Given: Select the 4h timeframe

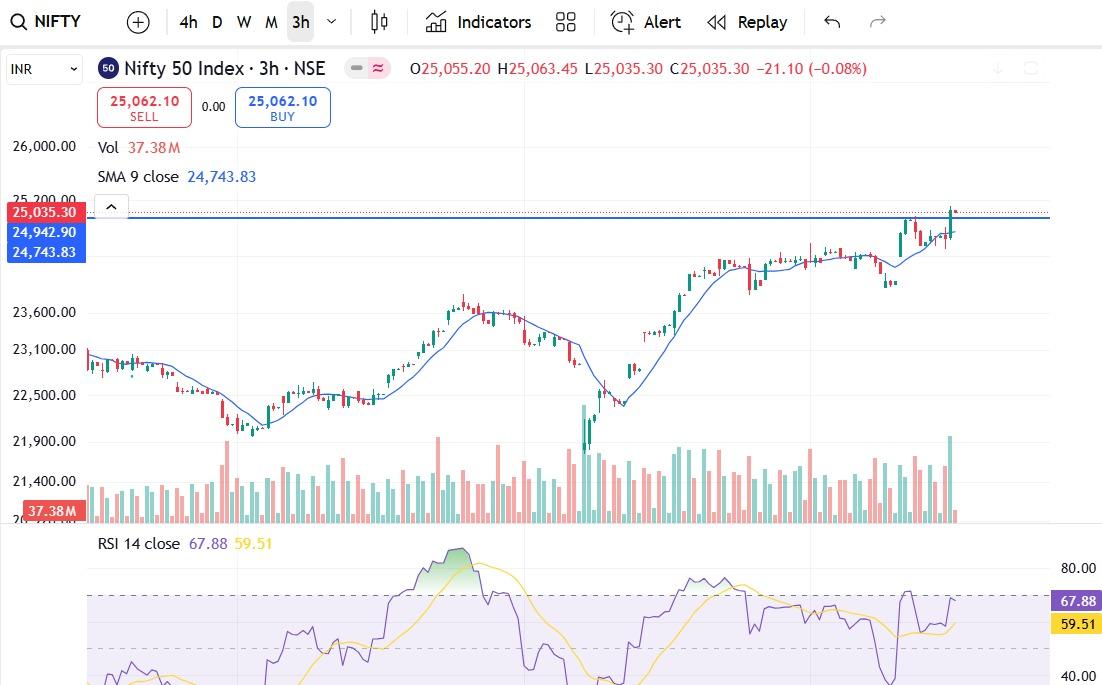Looking at the screenshot, I should 188,22.
